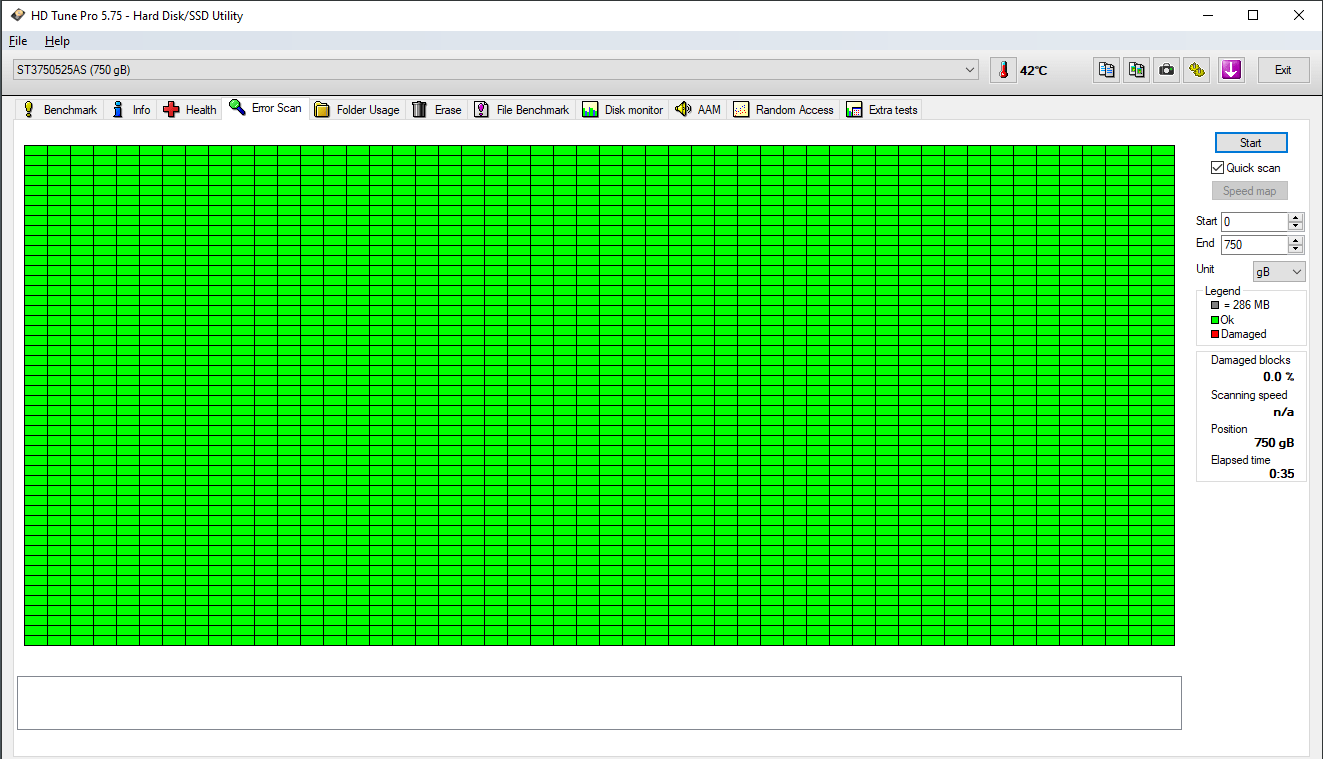
Task: Click the copy text to clipboard icon
Action: [x=1106, y=70]
